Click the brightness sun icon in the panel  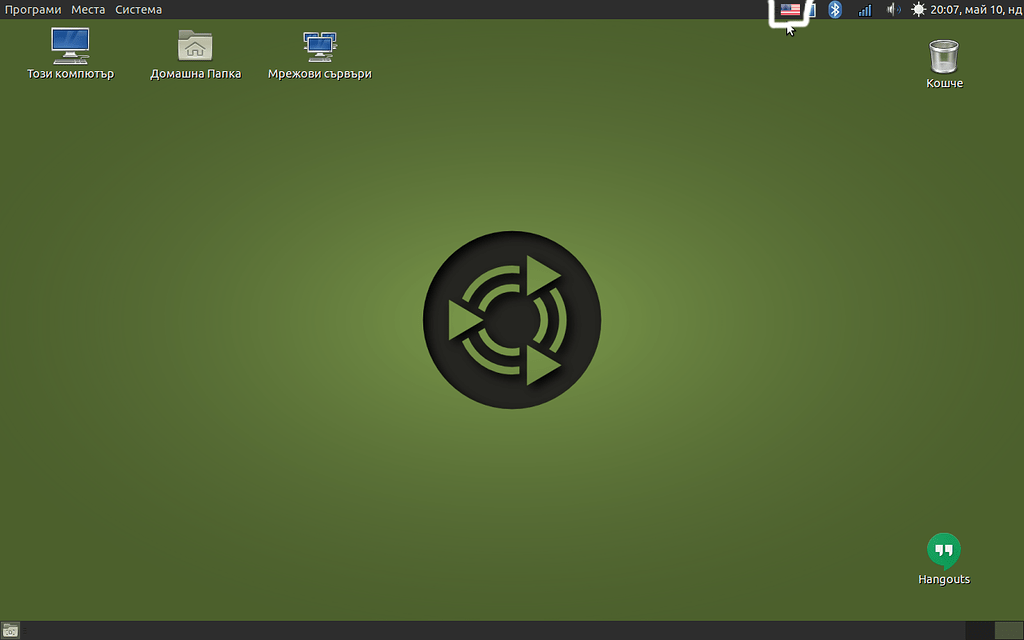918,9
